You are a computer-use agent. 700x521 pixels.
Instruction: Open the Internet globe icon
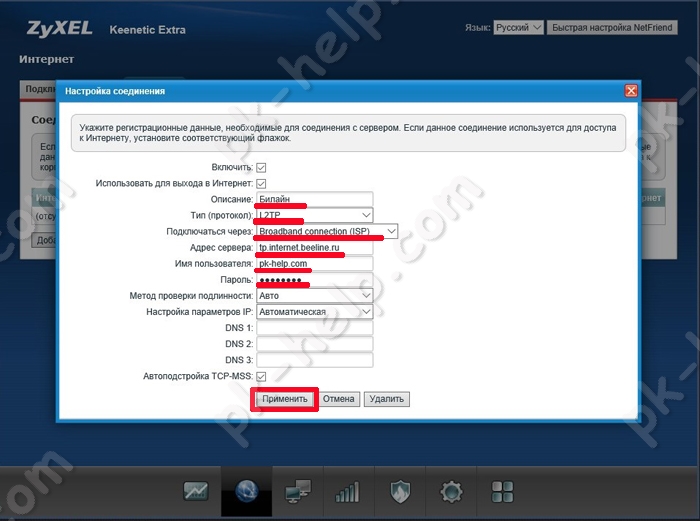tap(246, 492)
